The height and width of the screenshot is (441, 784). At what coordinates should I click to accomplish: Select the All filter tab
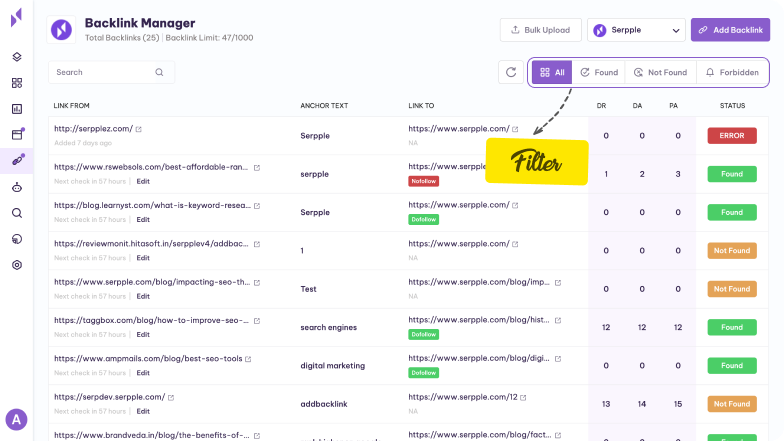click(x=552, y=72)
